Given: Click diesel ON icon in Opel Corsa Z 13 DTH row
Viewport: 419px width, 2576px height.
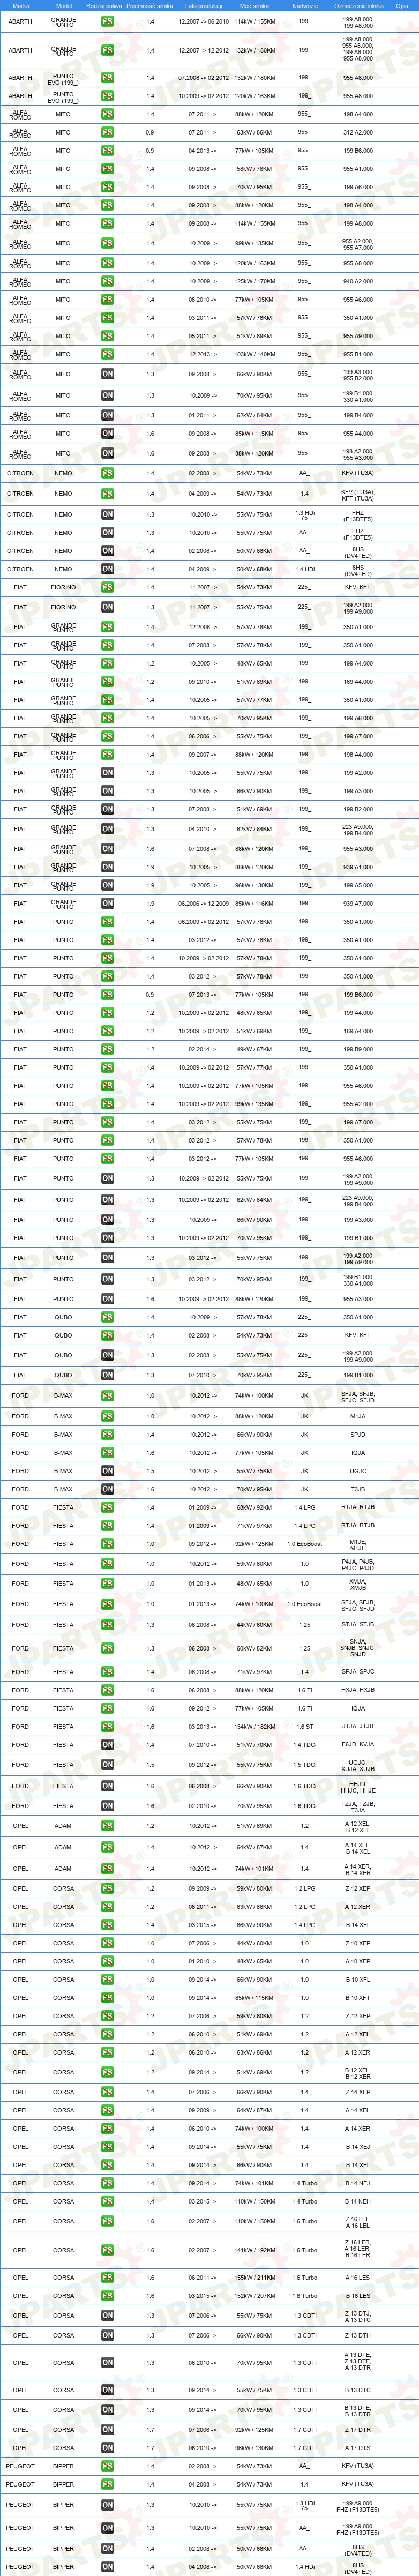Looking at the screenshot, I should (x=107, y=2335).
